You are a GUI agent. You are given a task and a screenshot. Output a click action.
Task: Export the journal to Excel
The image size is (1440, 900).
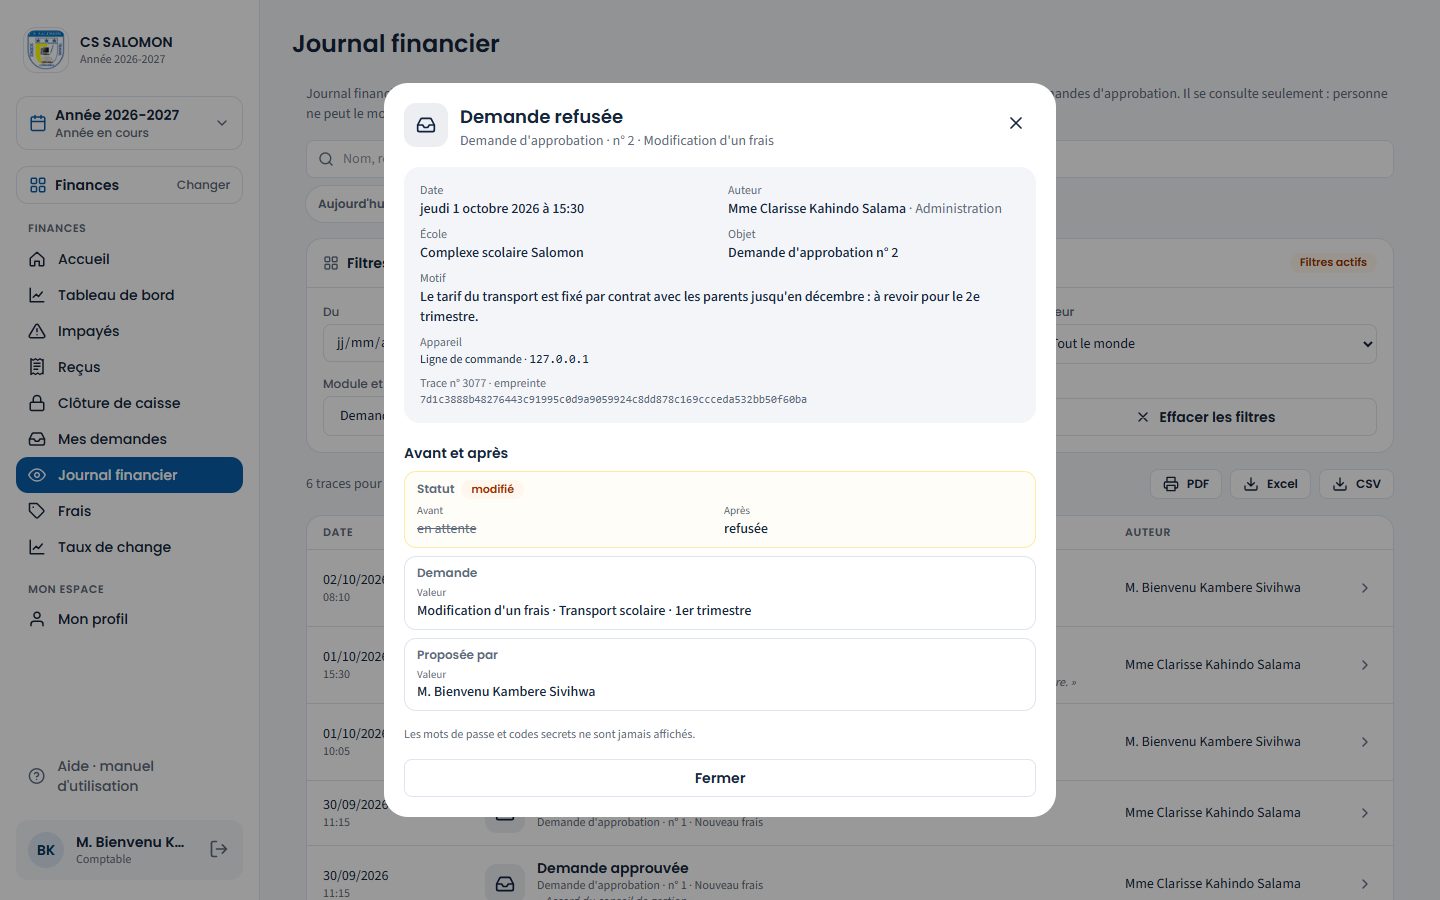pos(1270,484)
